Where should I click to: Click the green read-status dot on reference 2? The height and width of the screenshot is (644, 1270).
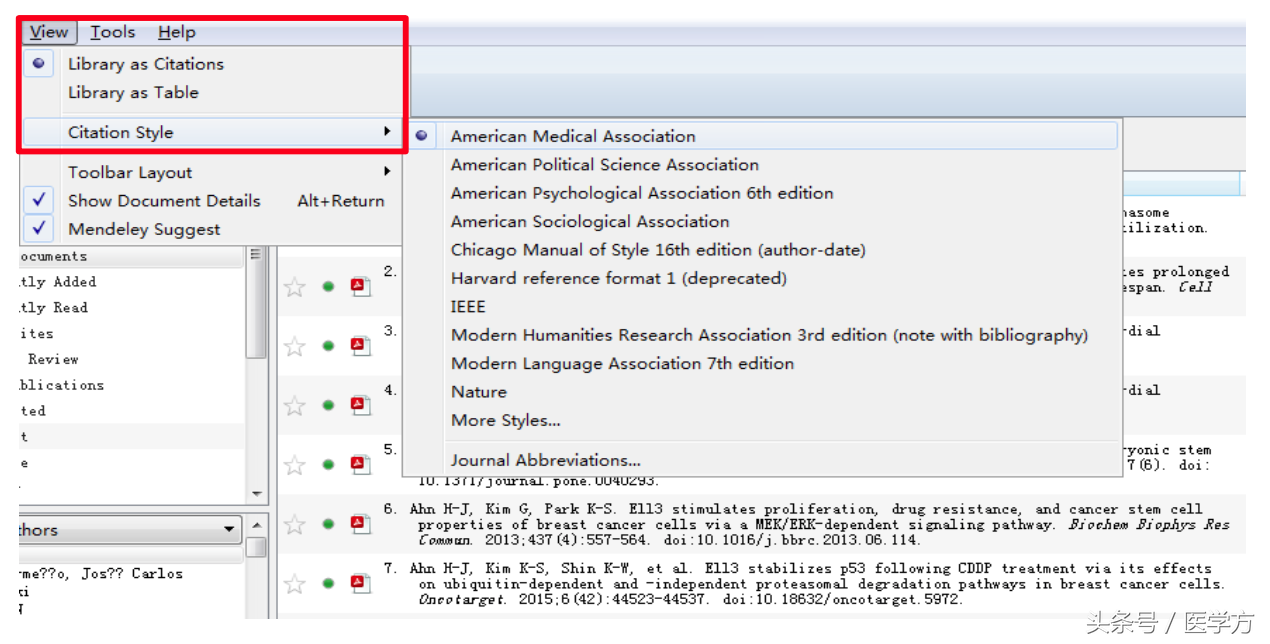coord(328,287)
